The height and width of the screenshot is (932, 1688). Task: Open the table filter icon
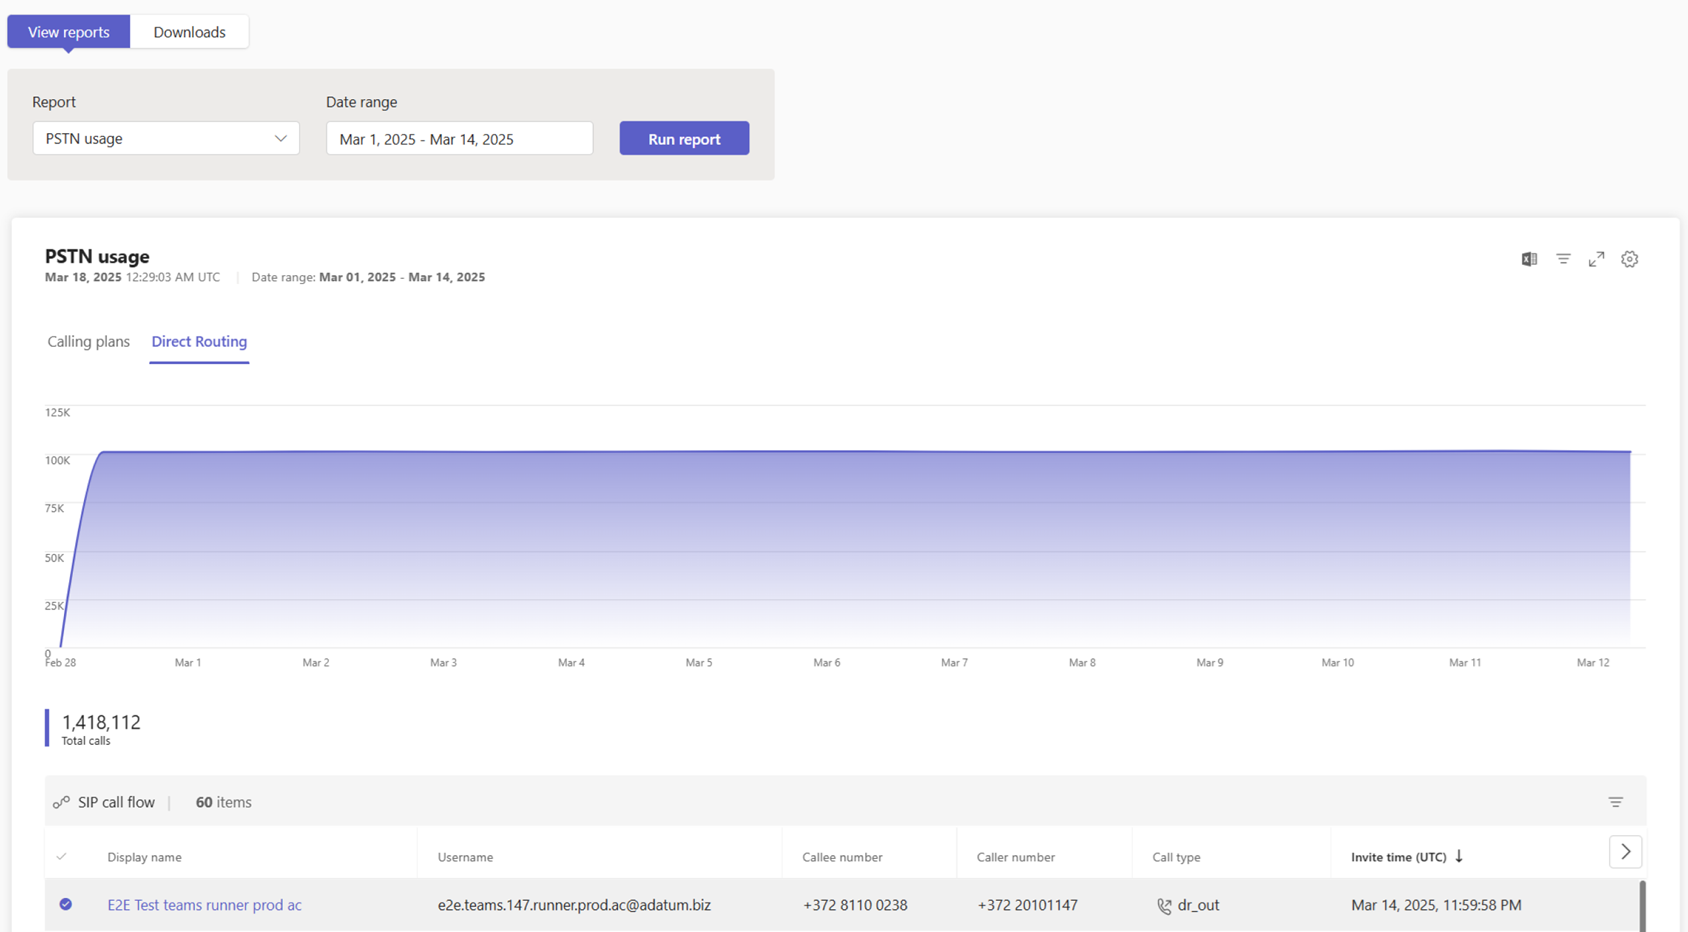pos(1616,801)
